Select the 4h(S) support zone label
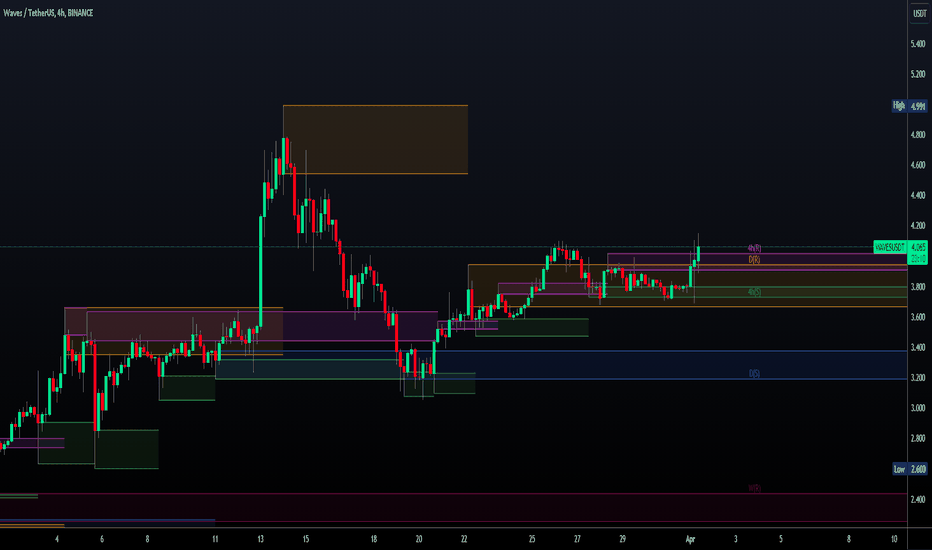This screenshot has height=550, width=932. click(754, 292)
